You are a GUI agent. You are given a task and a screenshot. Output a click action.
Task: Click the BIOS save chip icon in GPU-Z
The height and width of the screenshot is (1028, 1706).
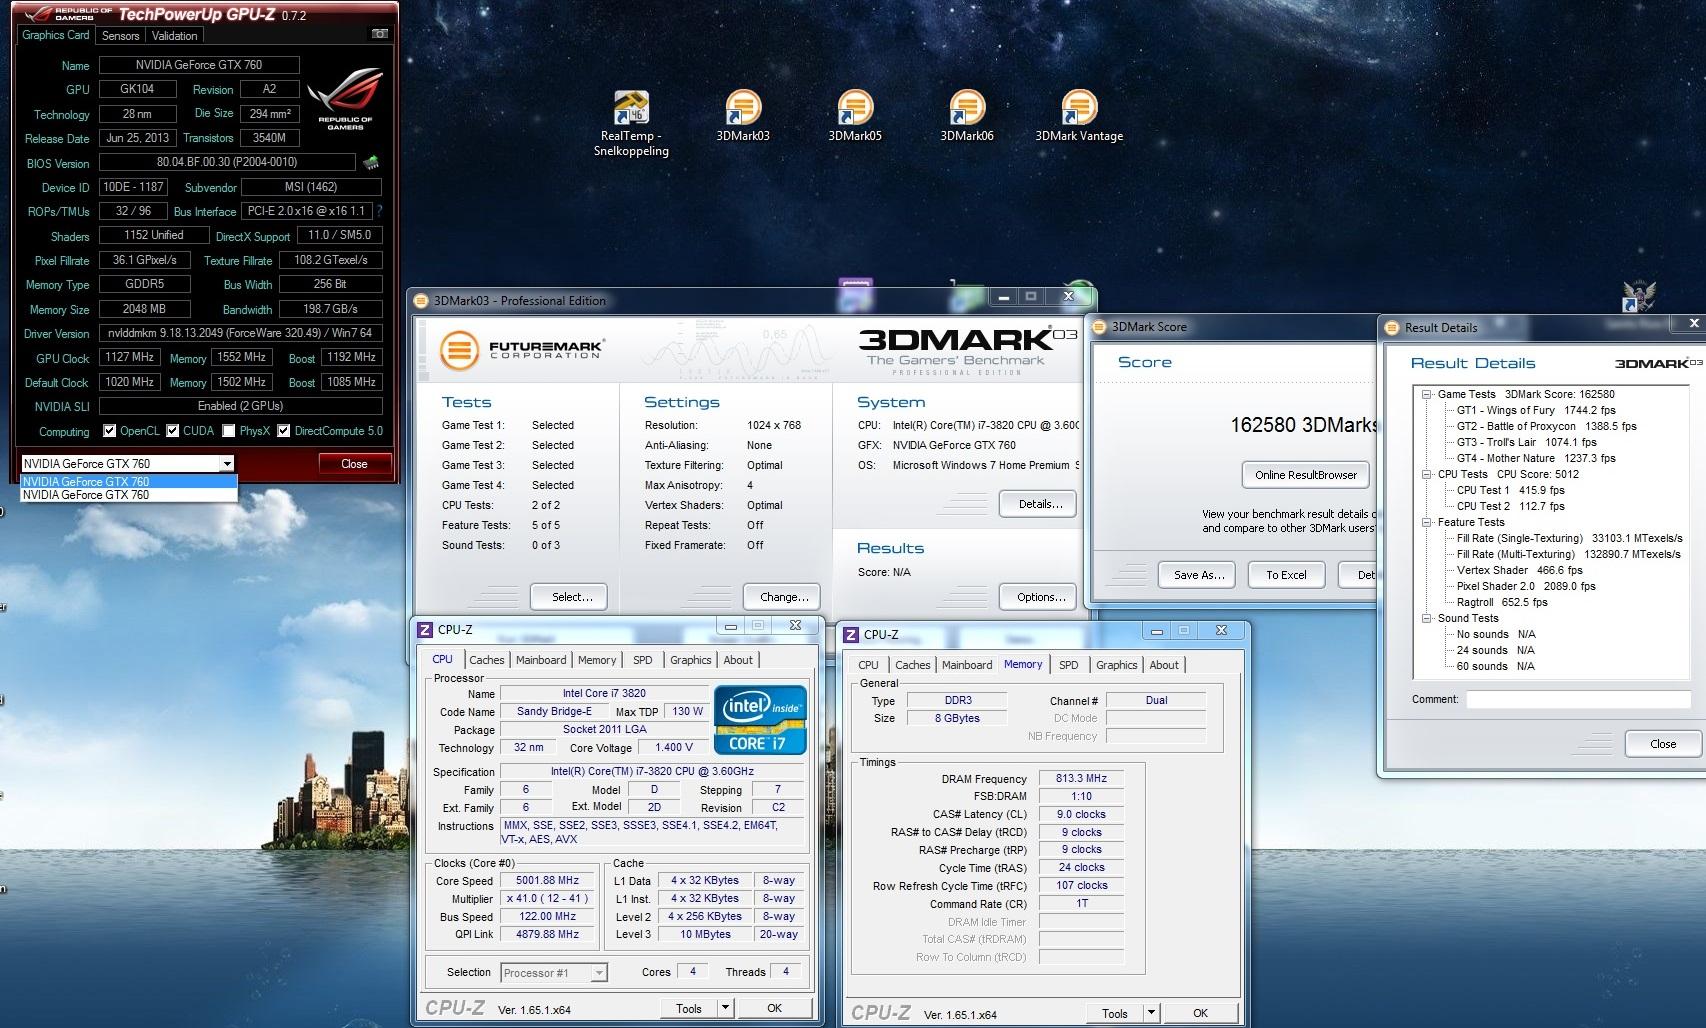[371, 162]
